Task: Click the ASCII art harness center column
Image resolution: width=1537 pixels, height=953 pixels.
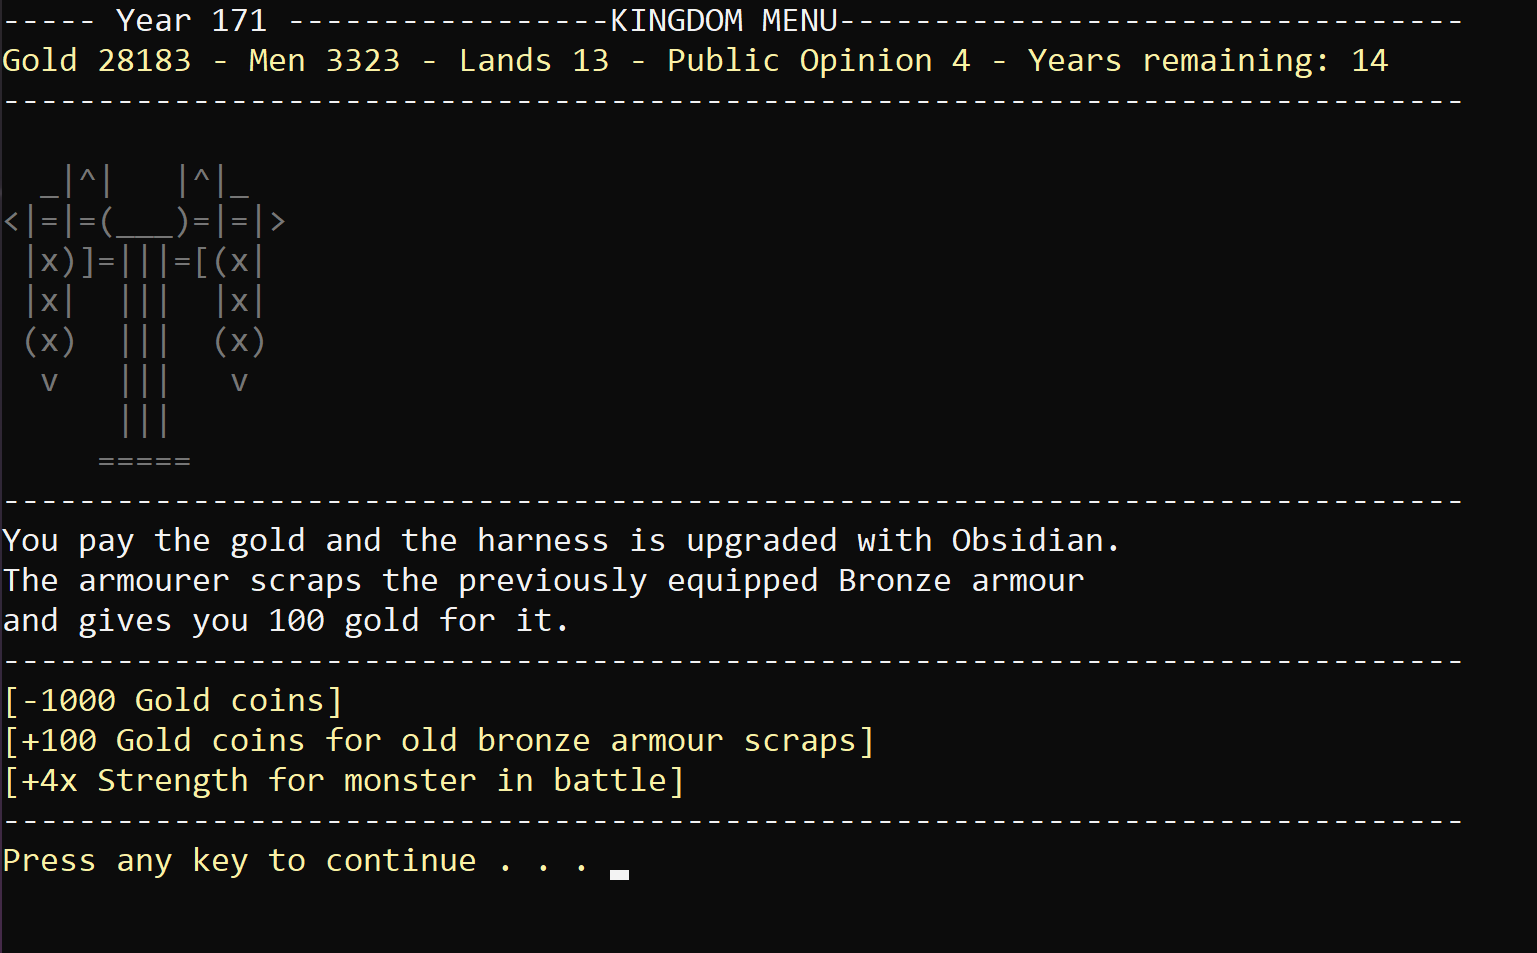Action: 144,341
